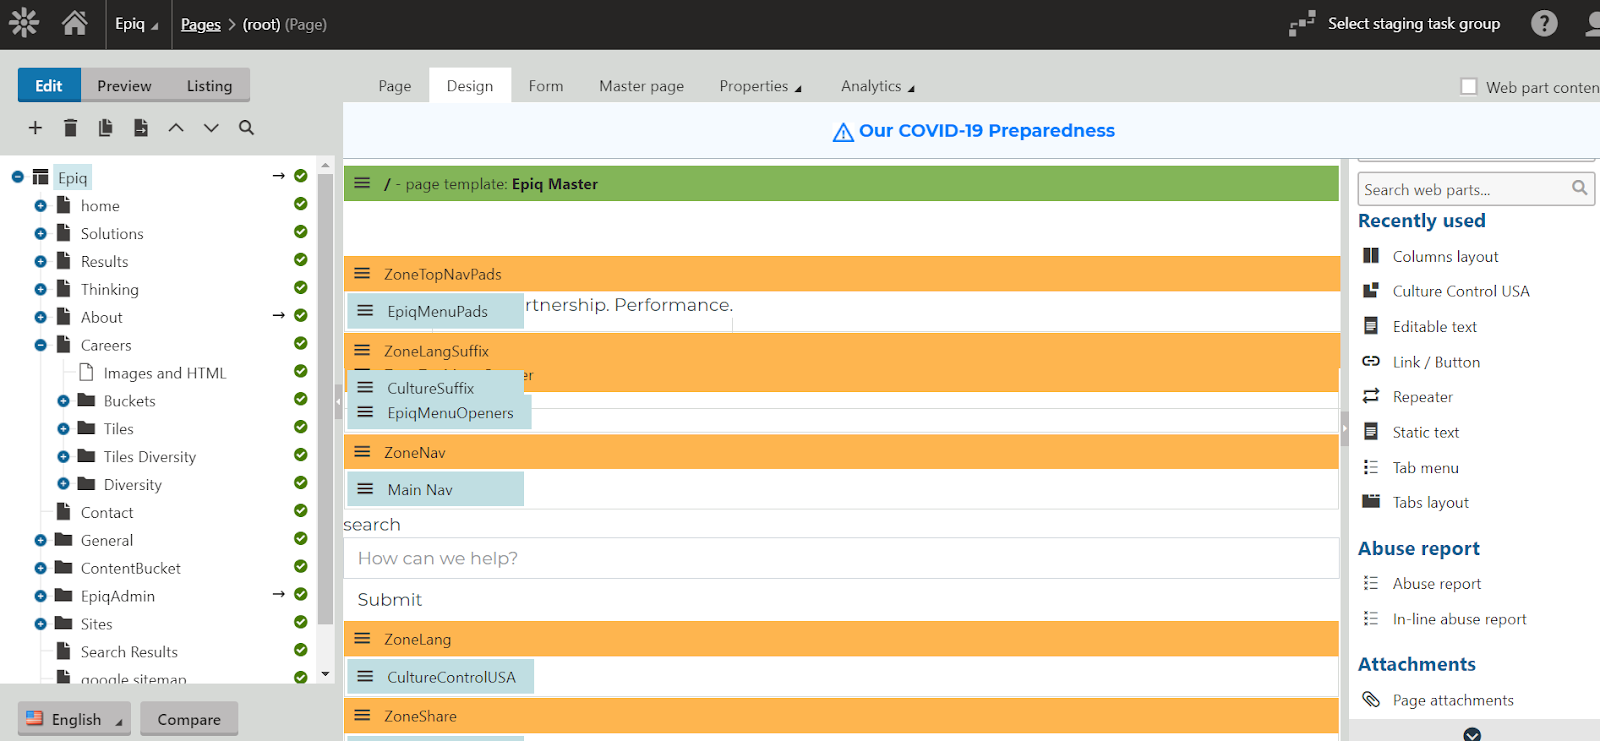The image size is (1600, 741).
Task: Collapse the Careers tree node
Action: pyautogui.click(x=41, y=345)
